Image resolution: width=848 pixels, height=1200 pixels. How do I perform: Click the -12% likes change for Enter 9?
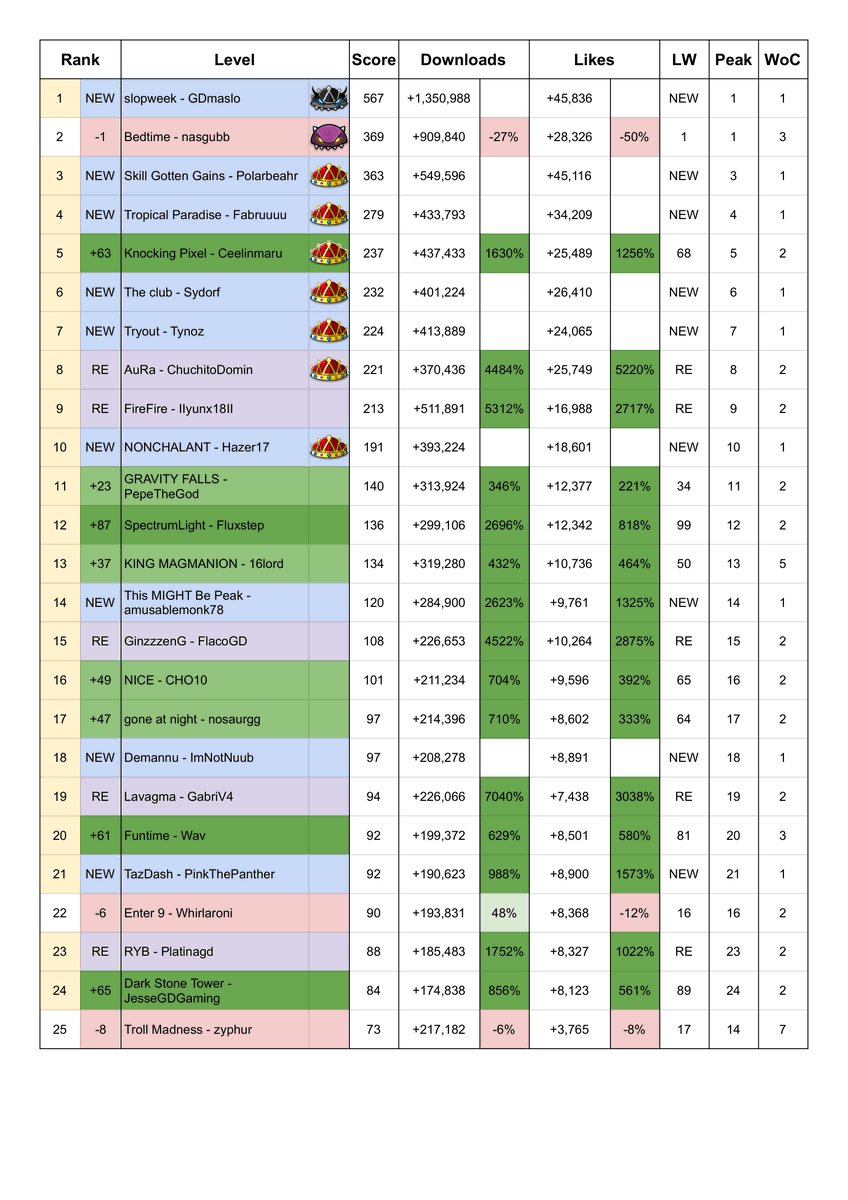(x=634, y=912)
